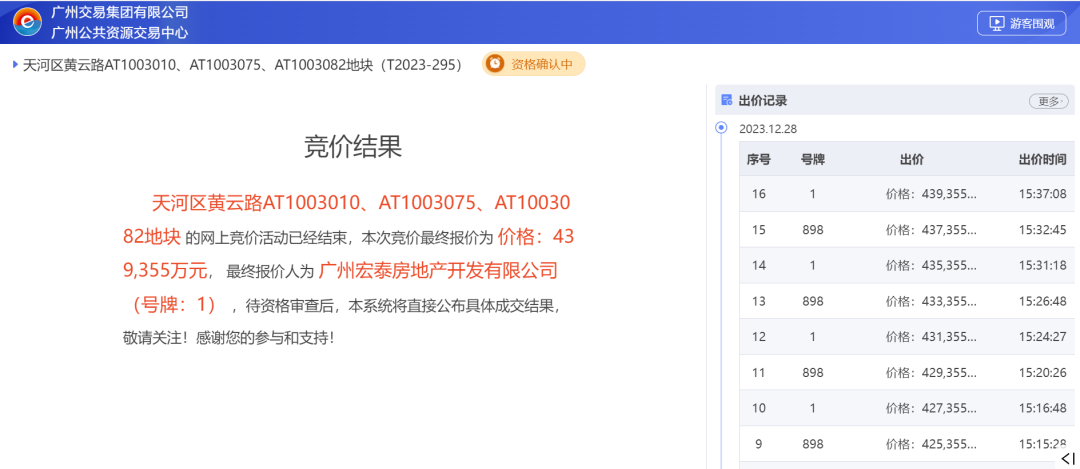Click bid time 15:20:26
The width and height of the screenshot is (1080, 469).
pyautogui.click(x=1042, y=373)
